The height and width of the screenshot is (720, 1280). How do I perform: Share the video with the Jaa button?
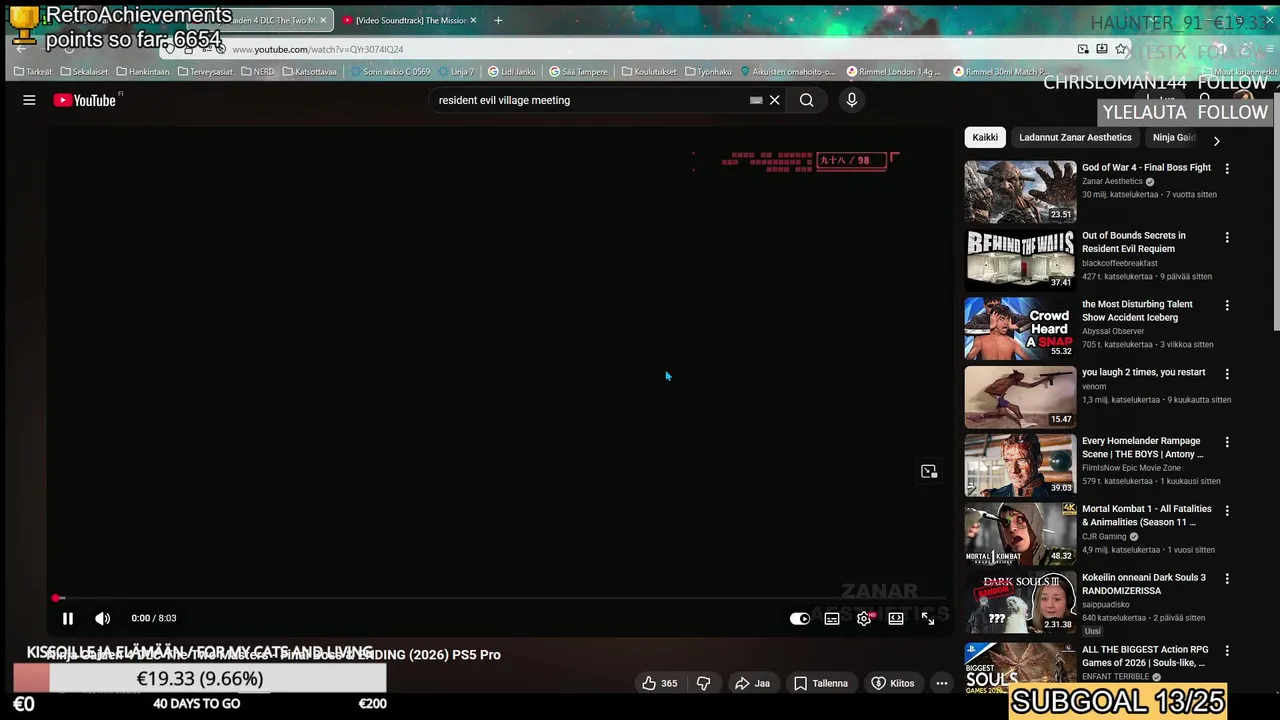[x=752, y=684]
